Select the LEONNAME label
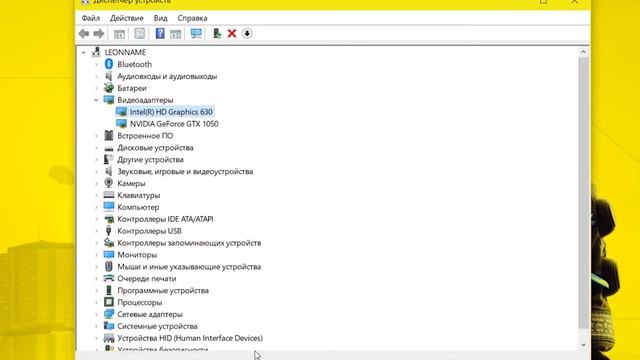 pos(125,52)
